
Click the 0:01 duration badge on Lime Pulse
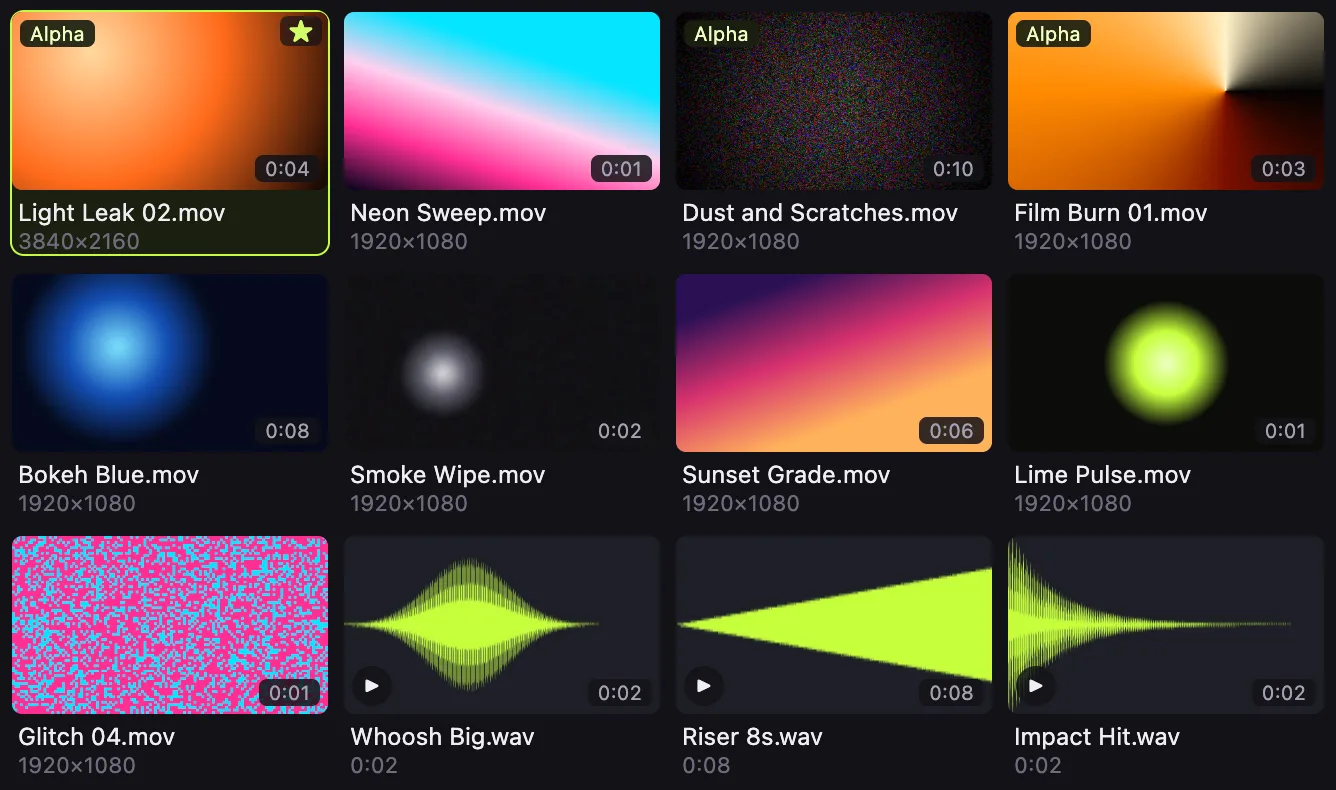[1285, 431]
